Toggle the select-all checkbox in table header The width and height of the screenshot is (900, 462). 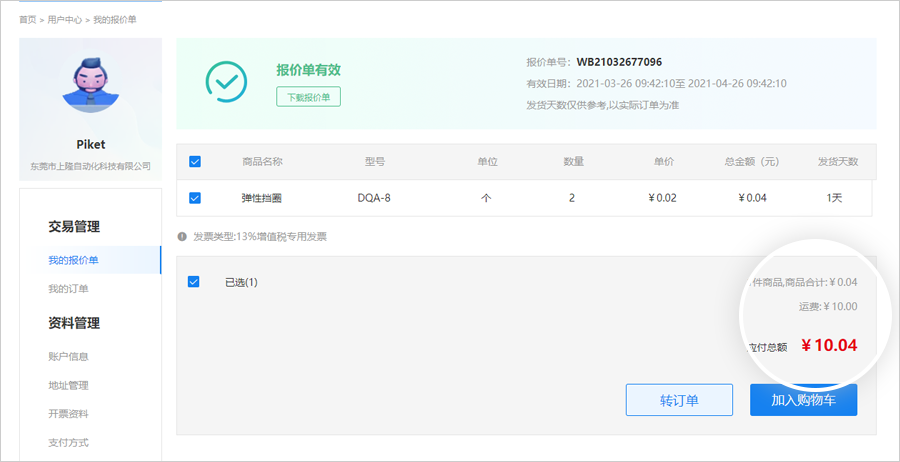195,161
